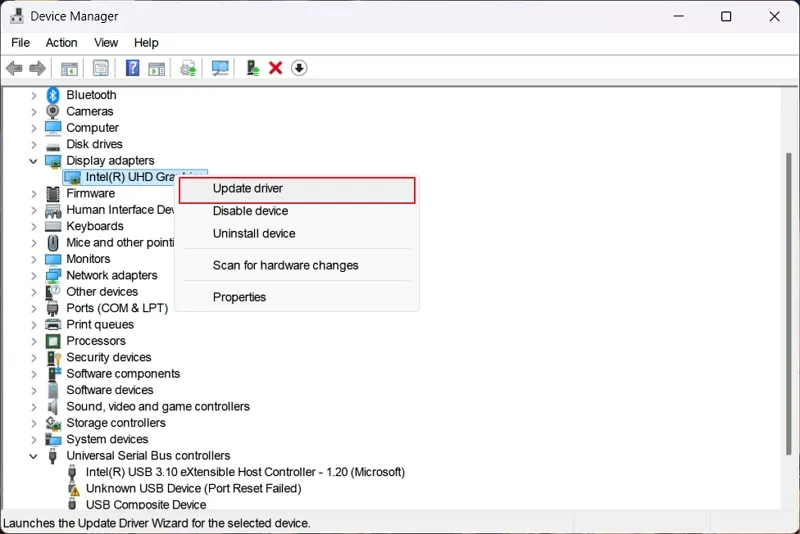
Task: Click the Processors icon
Action: coord(53,341)
